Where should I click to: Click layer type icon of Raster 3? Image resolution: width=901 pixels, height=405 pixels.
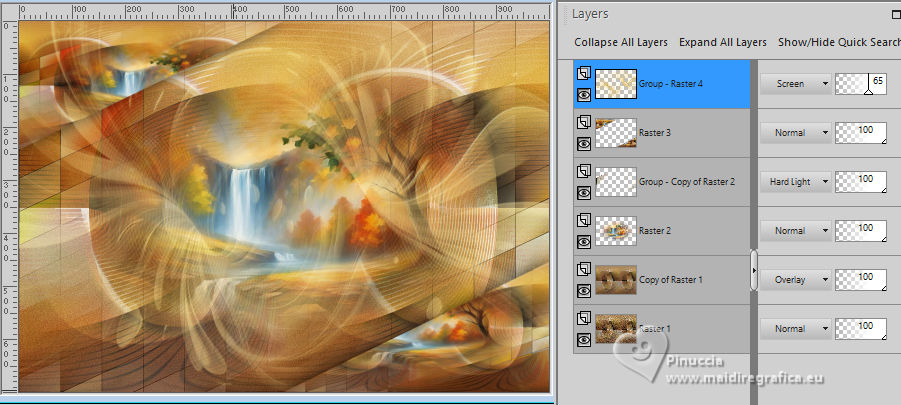(x=584, y=122)
